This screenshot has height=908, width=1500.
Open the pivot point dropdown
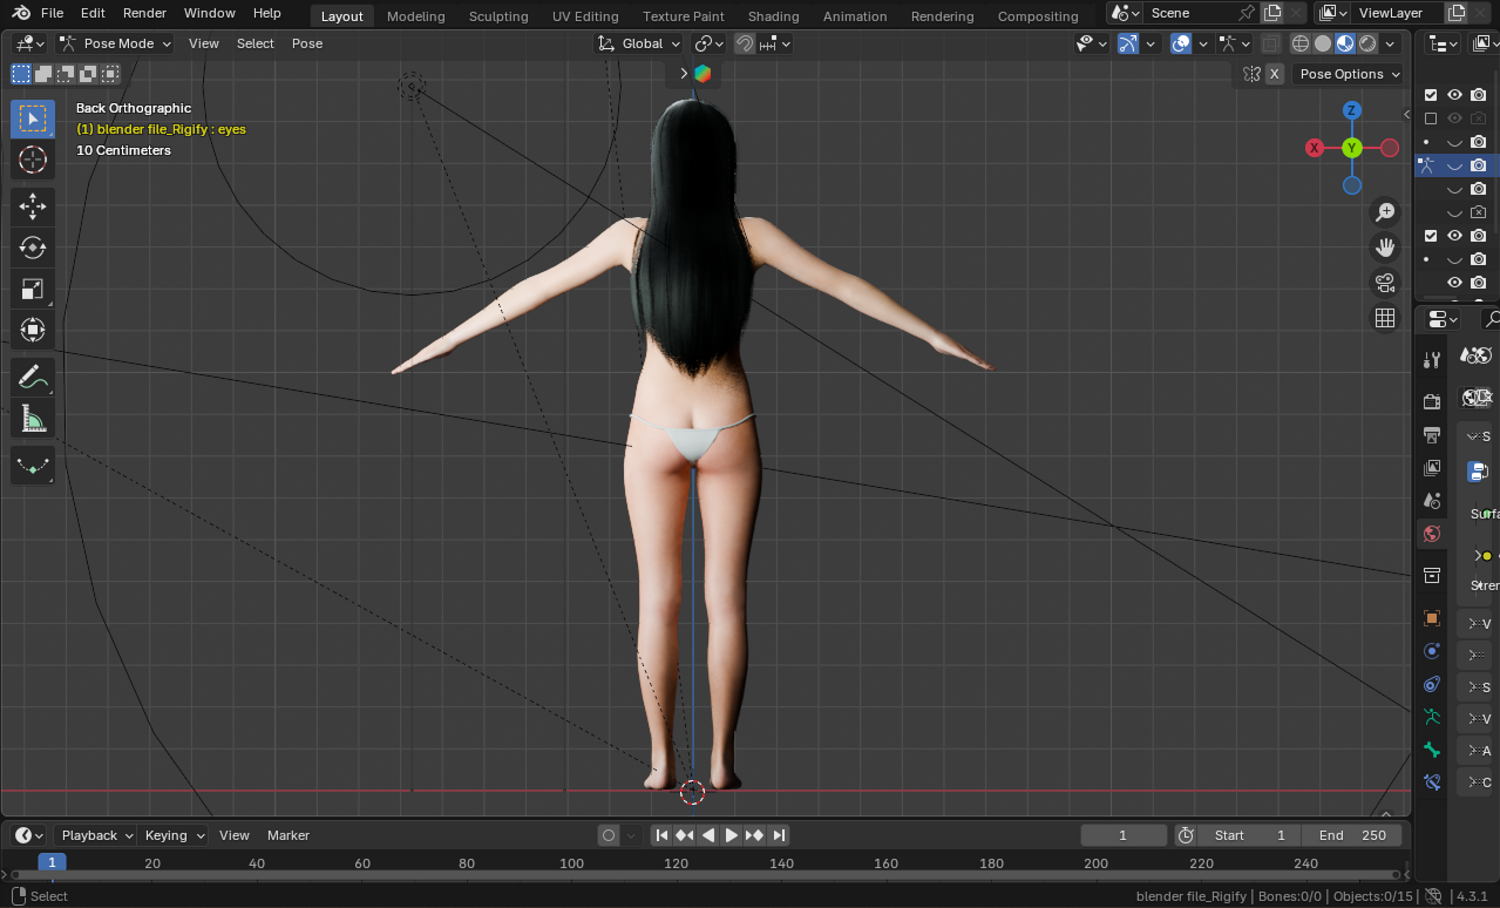(708, 43)
